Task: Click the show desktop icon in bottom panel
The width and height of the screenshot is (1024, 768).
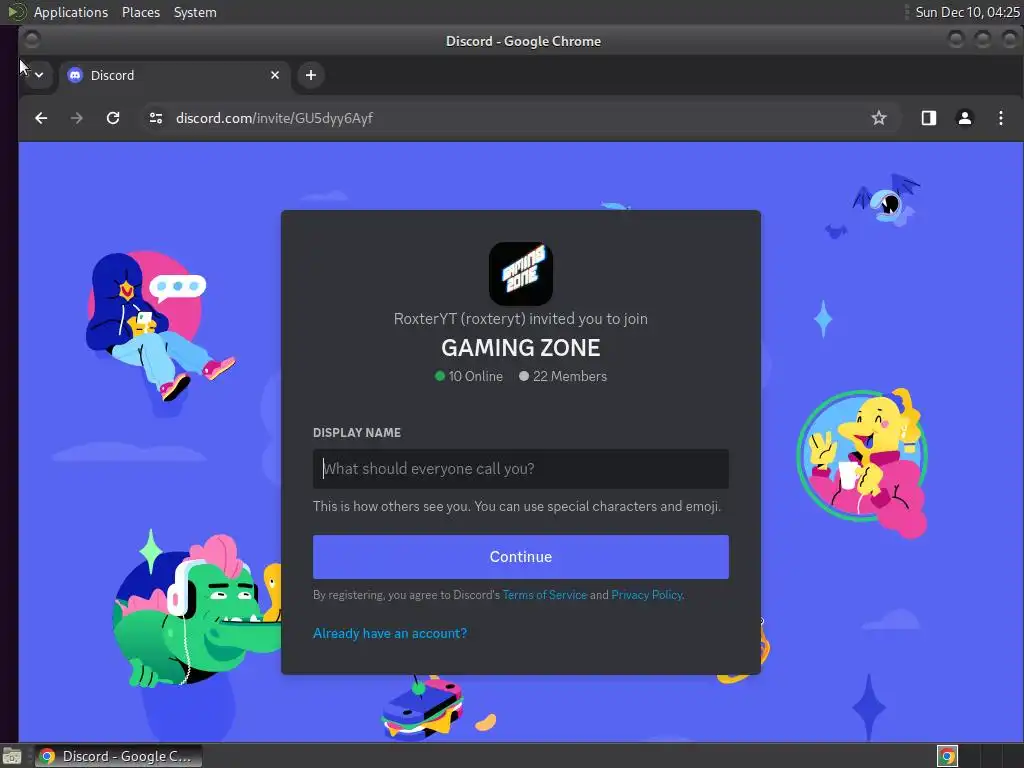Action: (12, 756)
